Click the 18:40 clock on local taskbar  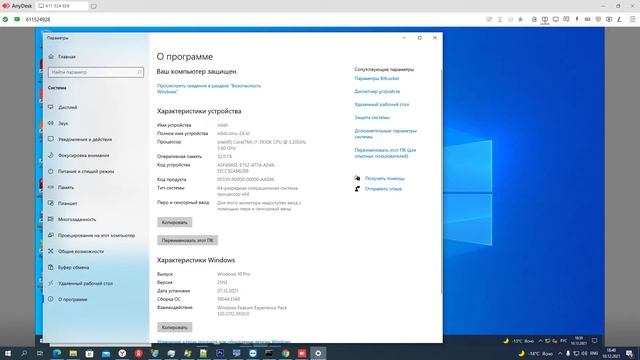tap(611, 353)
